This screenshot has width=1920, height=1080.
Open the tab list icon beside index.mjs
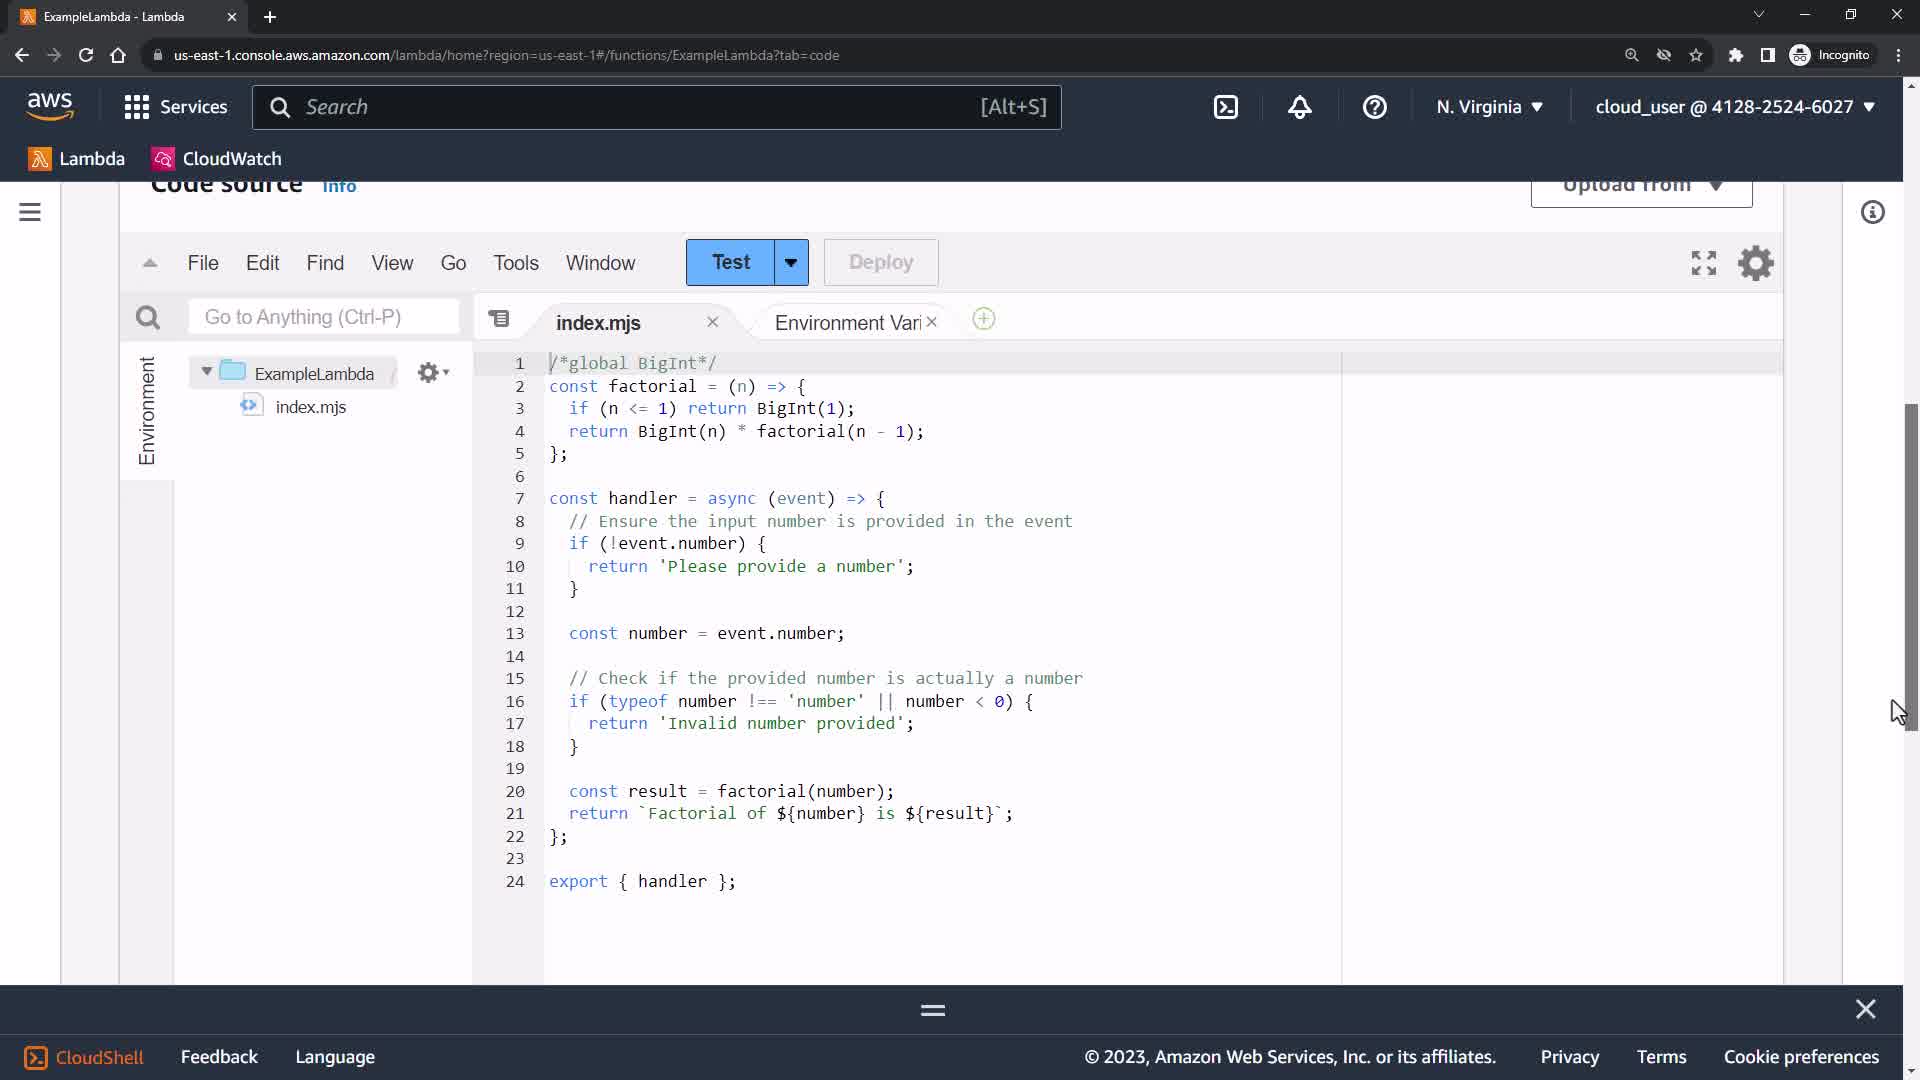click(x=499, y=319)
